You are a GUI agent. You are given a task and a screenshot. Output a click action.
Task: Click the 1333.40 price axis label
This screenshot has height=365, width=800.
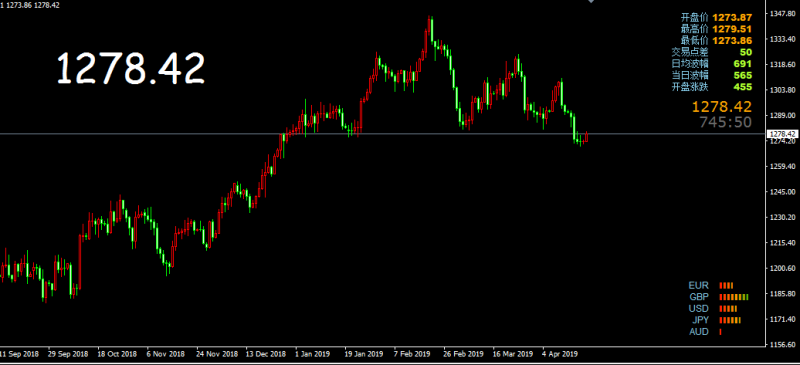tap(784, 39)
